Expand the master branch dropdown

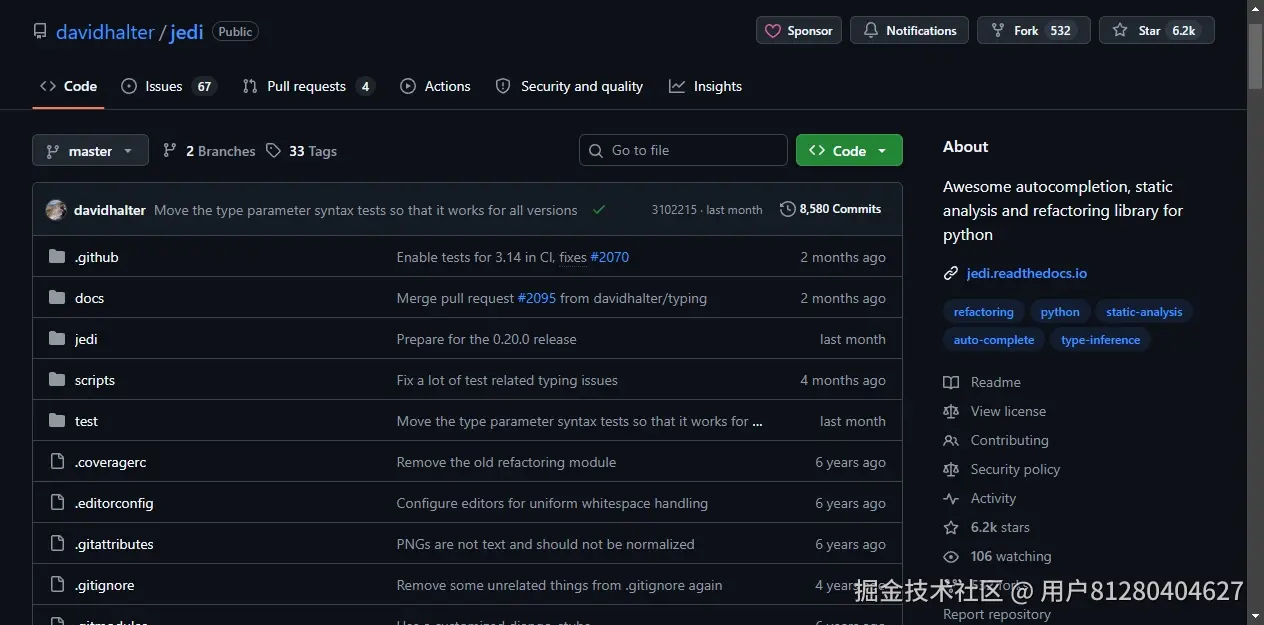click(90, 151)
